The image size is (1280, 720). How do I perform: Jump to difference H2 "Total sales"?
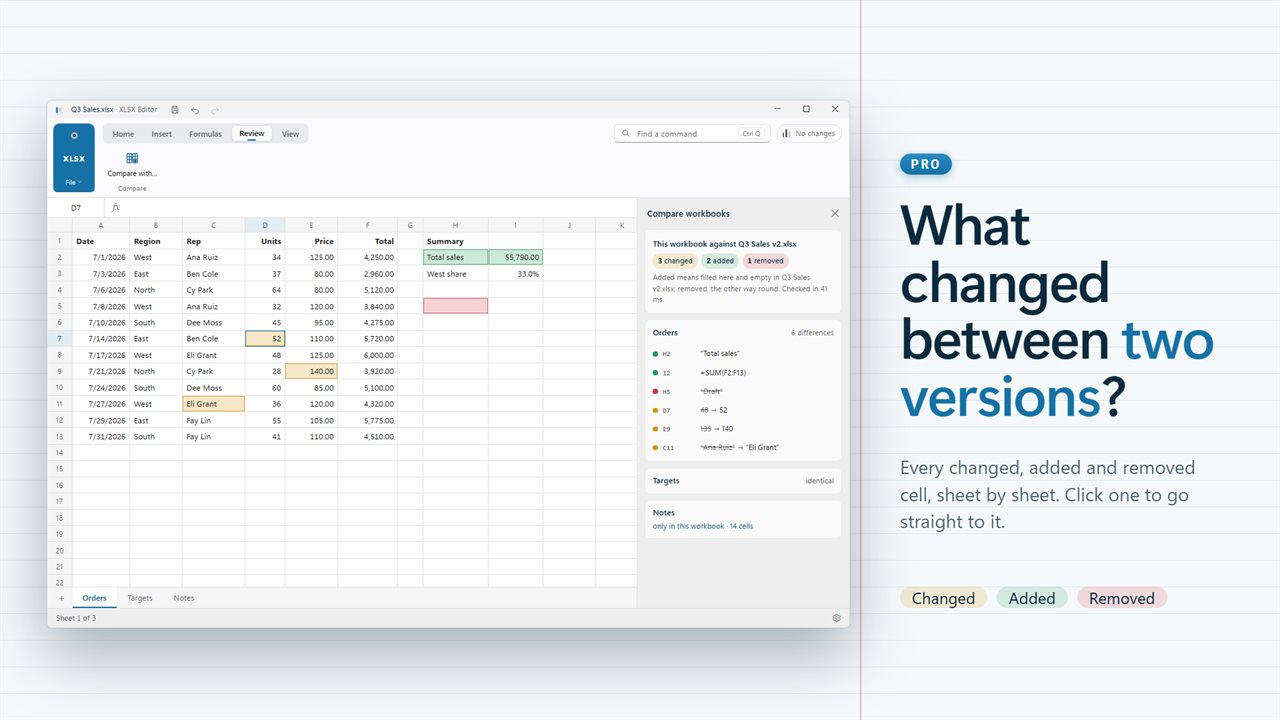tap(743, 354)
